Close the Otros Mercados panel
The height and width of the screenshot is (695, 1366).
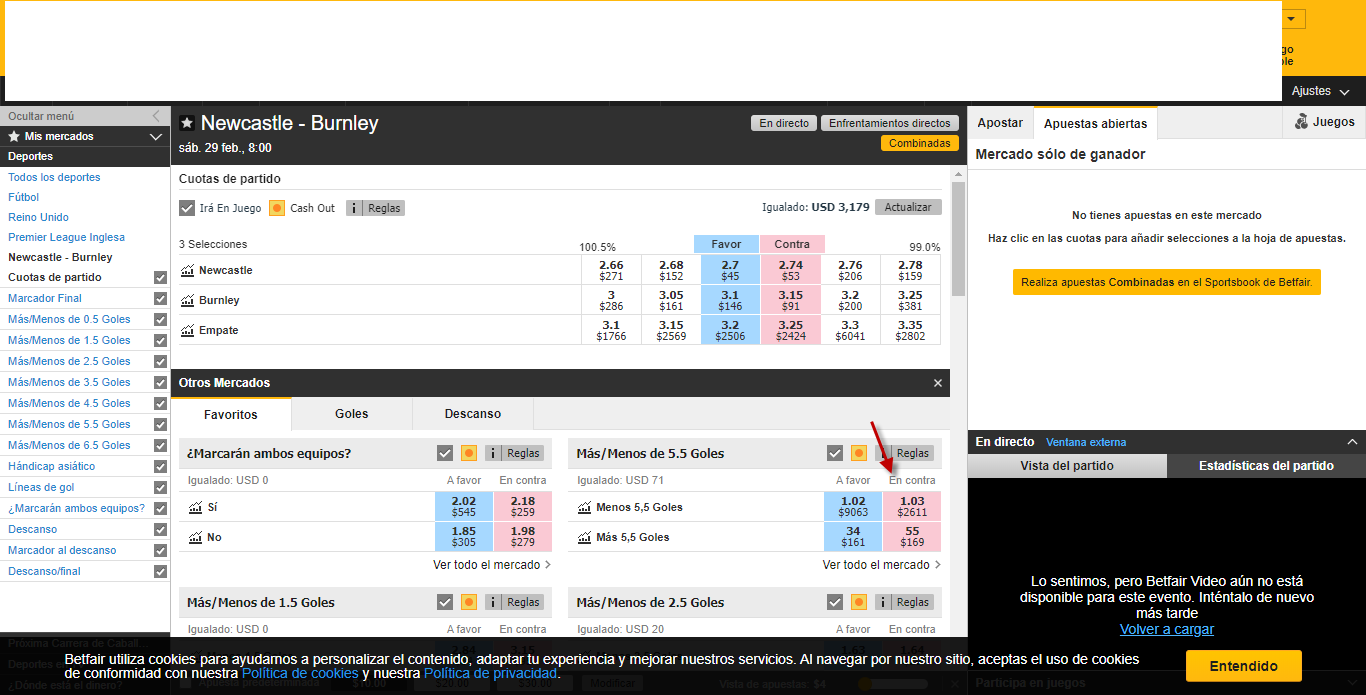[938, 383]
